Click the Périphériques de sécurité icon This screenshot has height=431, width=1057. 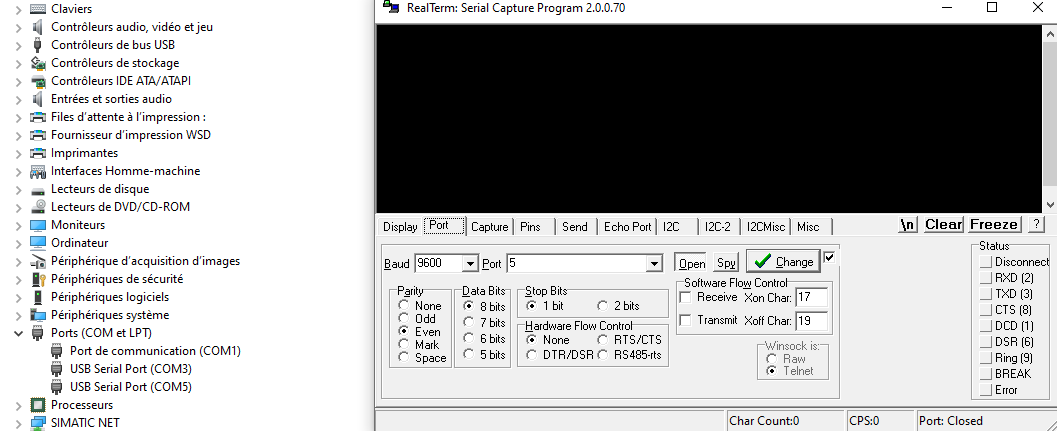[x=38, y=279]
